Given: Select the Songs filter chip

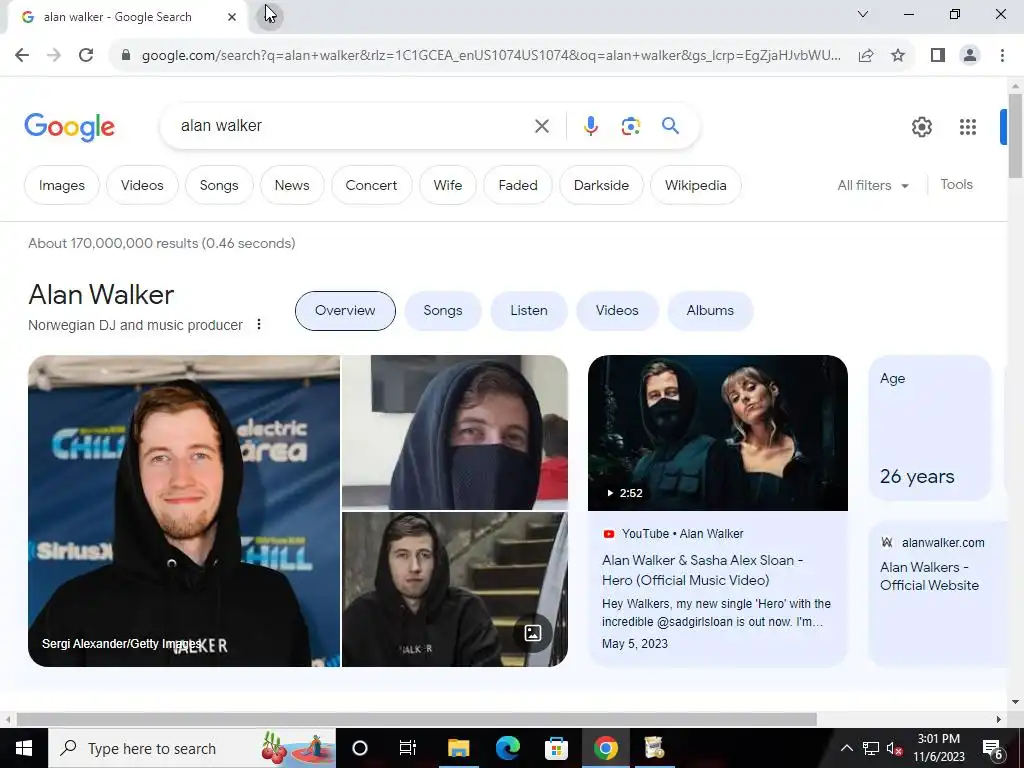Looking at the screenshot, I should 219,185.
